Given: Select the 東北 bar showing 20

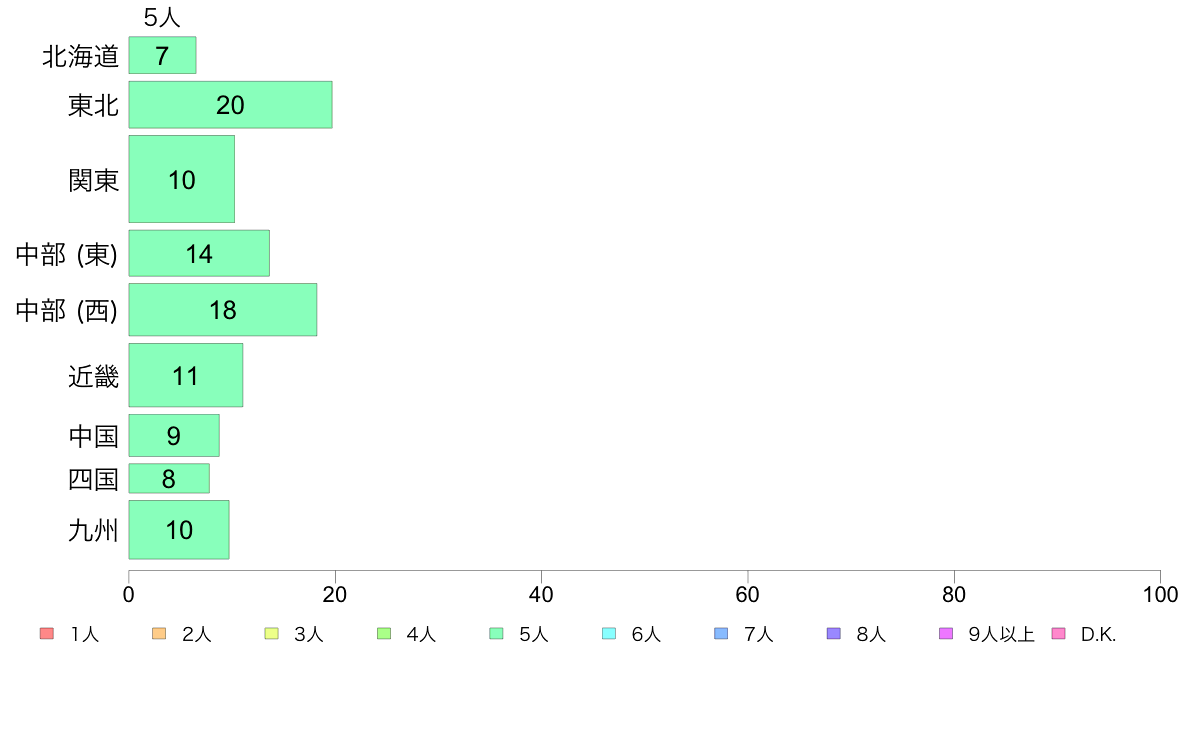Looking at the screenshot, I should pos(230,105).
